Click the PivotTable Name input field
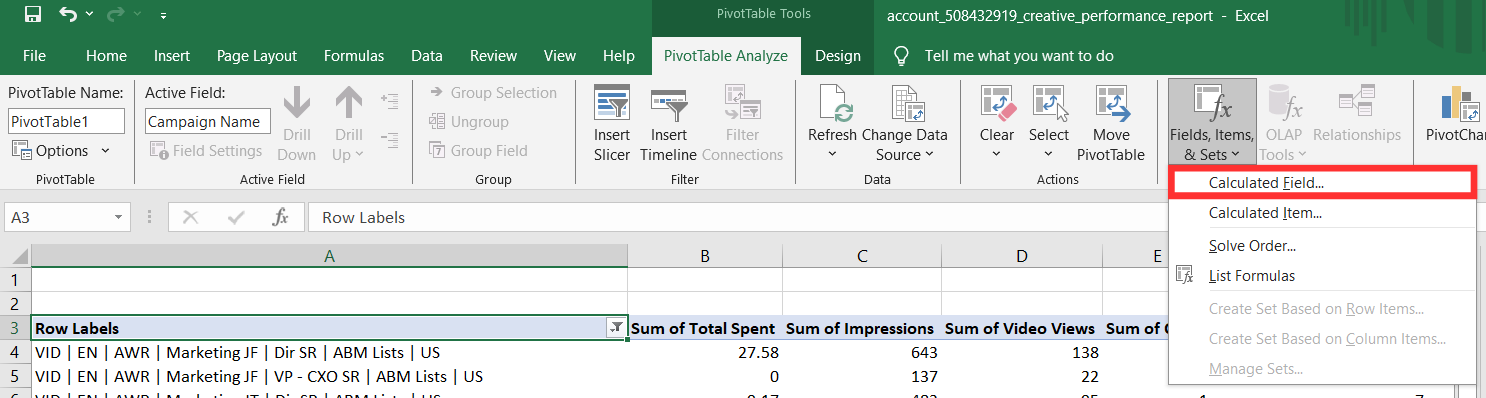 (67, 122)
